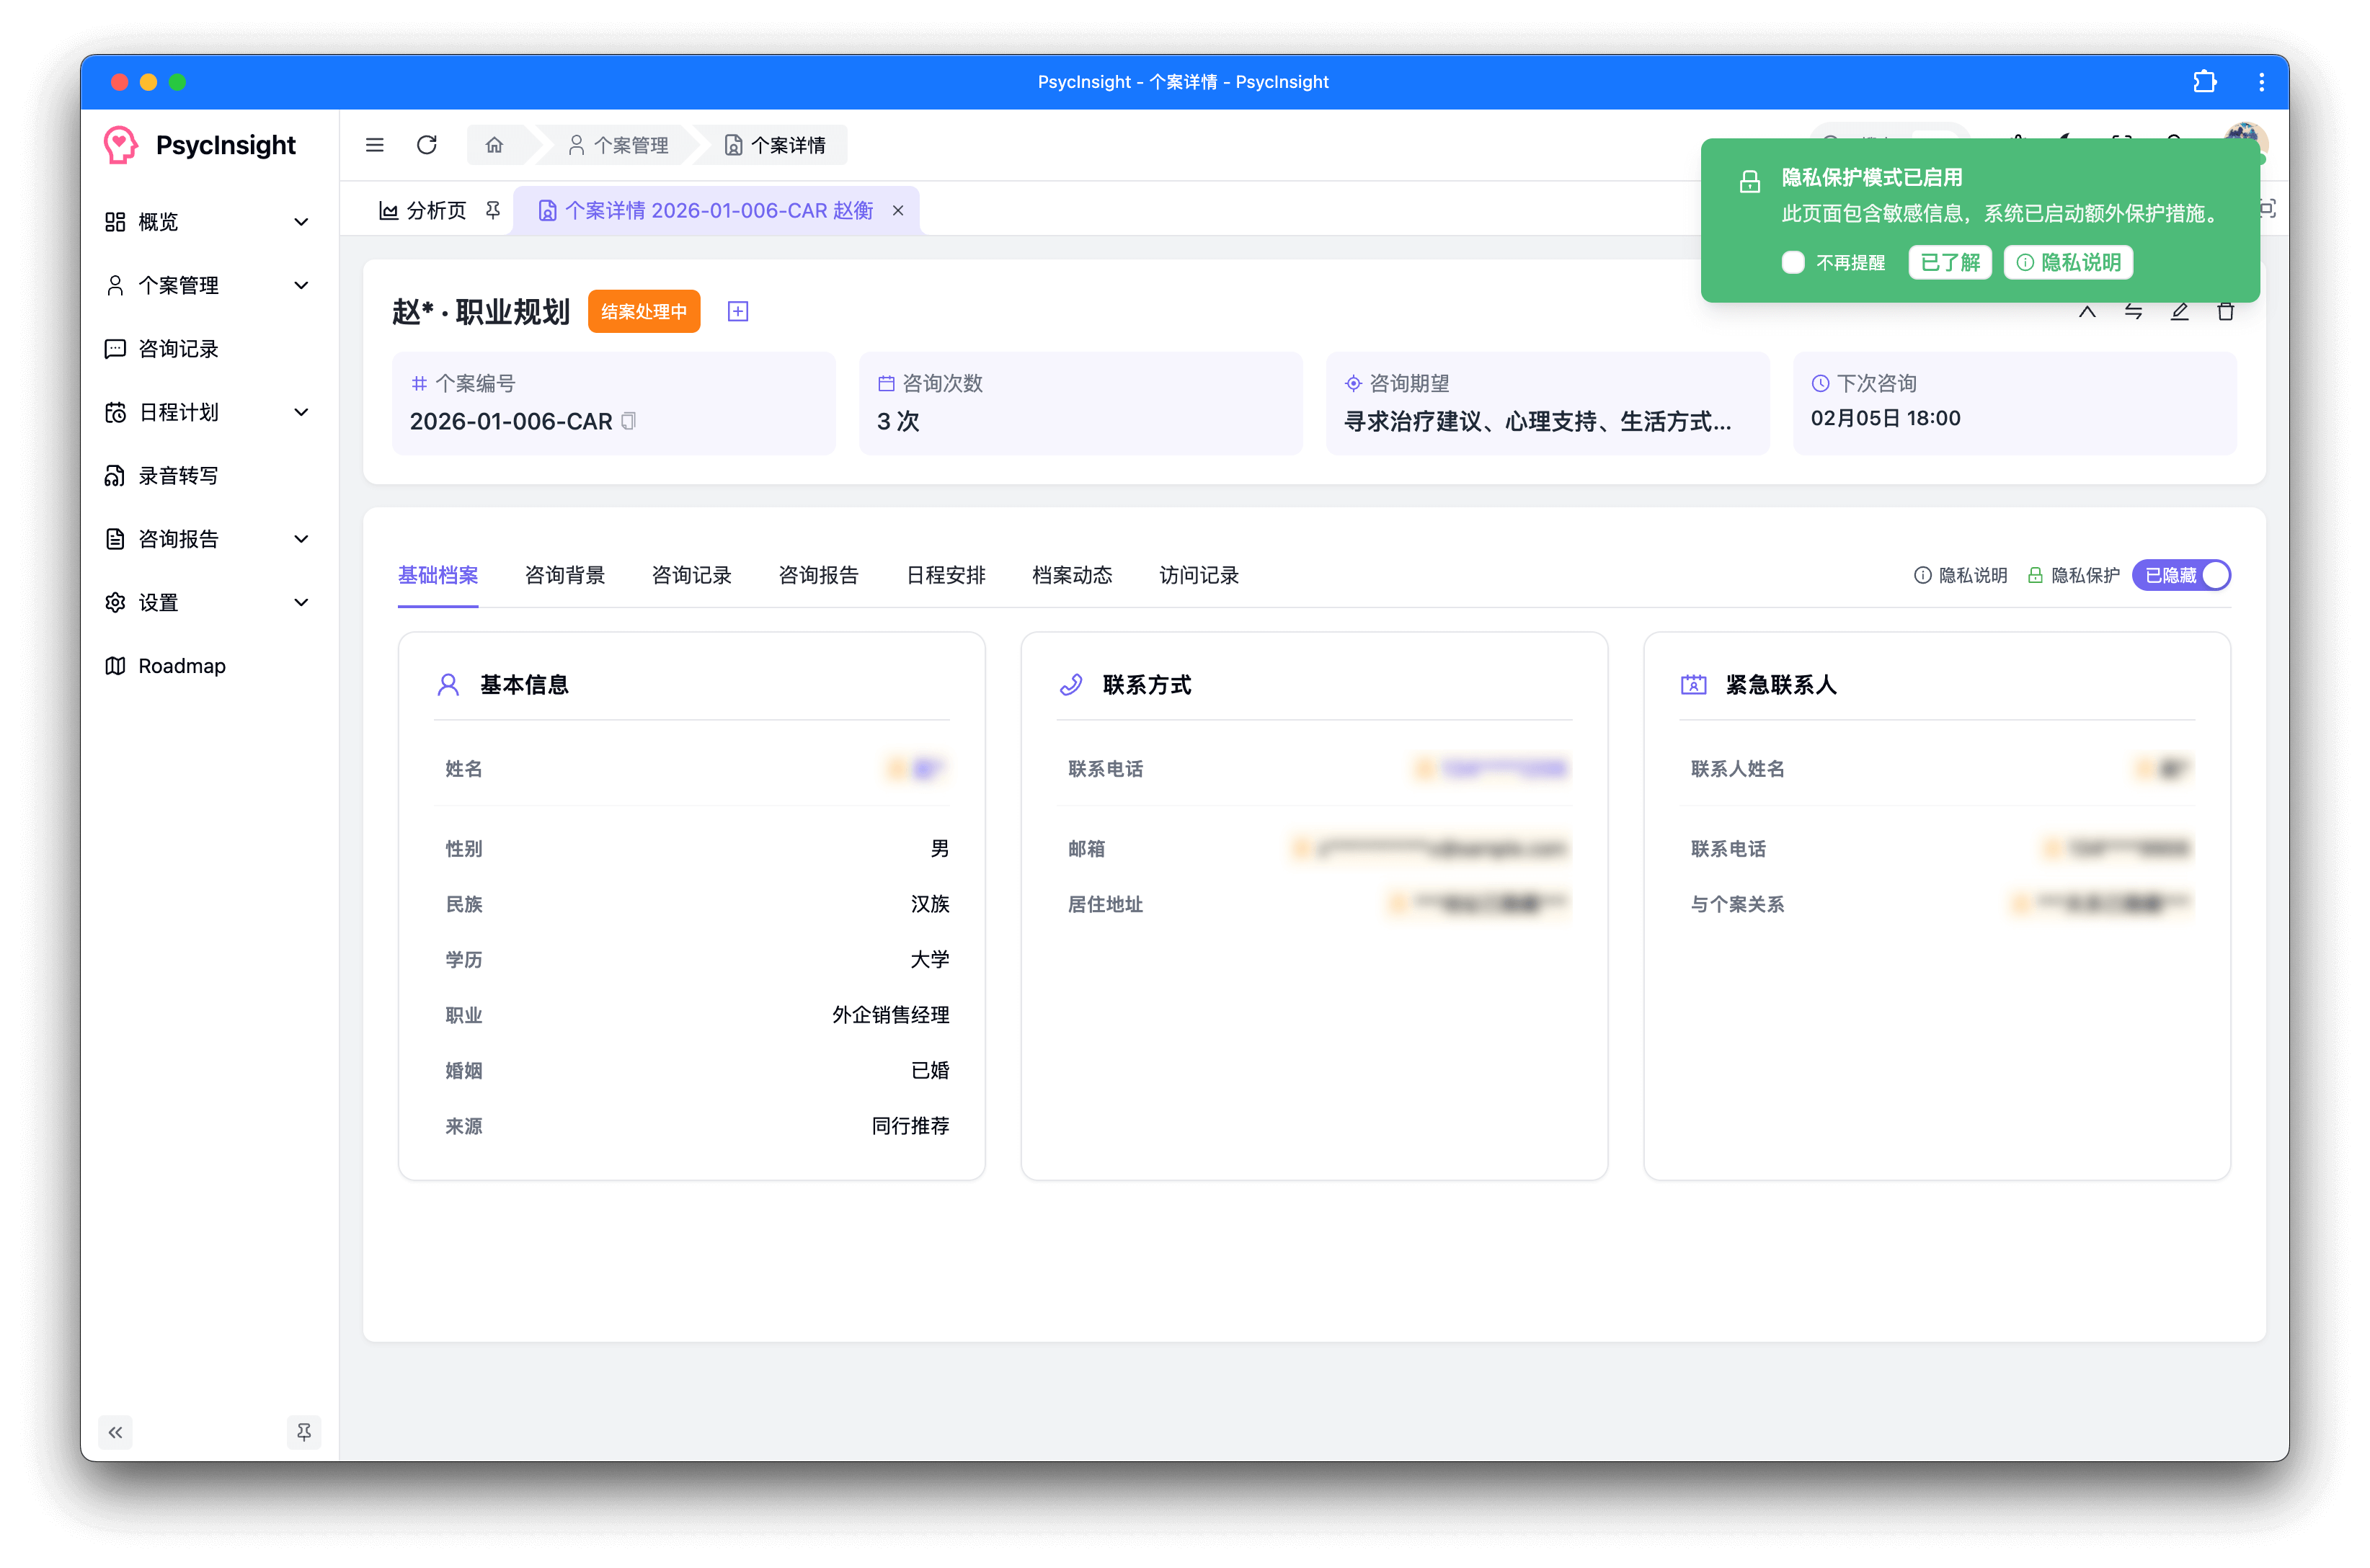Delete the case via the trash icon
The image size is (2370, 1568).
[2227, 311]
